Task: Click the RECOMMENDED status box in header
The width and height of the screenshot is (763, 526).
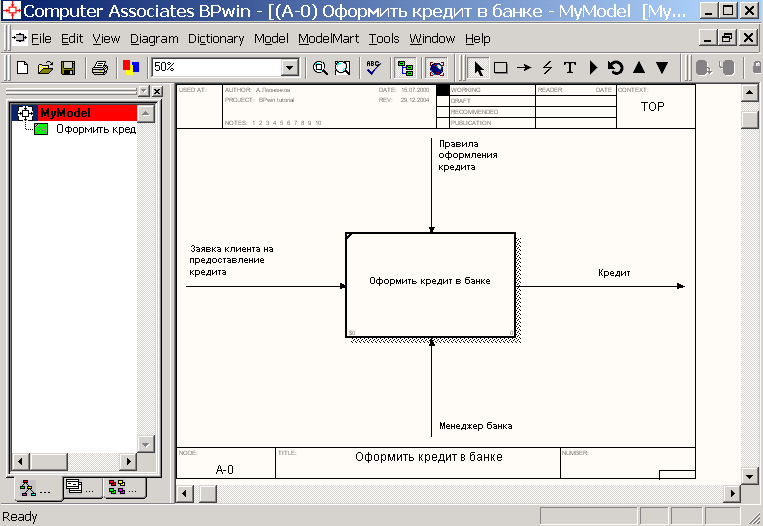Action: (443, 112)
